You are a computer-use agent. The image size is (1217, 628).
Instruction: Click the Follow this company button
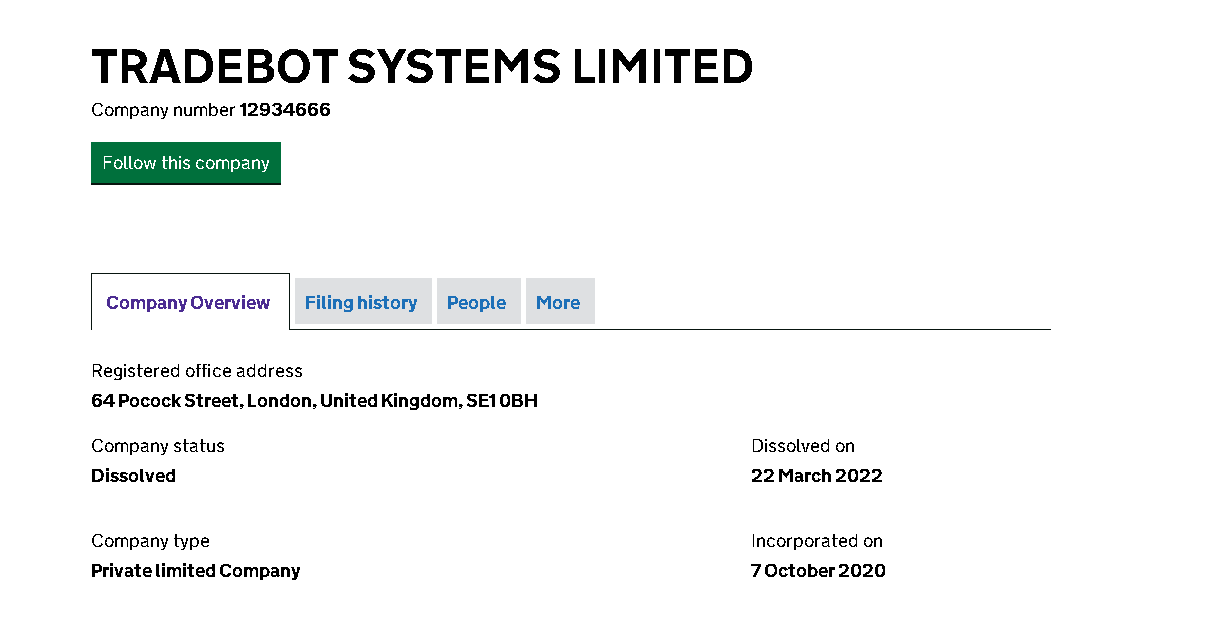(x=186, y=163)
